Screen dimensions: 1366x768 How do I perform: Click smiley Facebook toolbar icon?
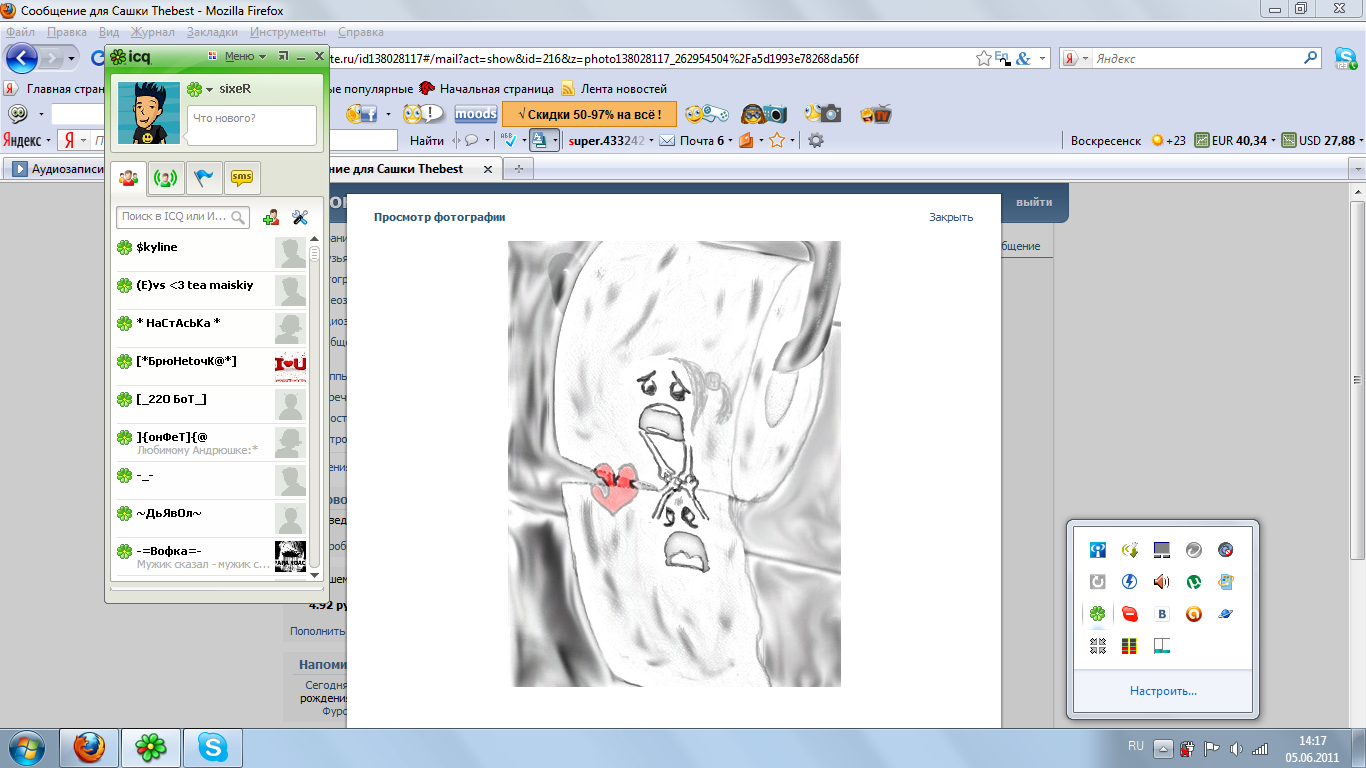[x=362, y=114]
